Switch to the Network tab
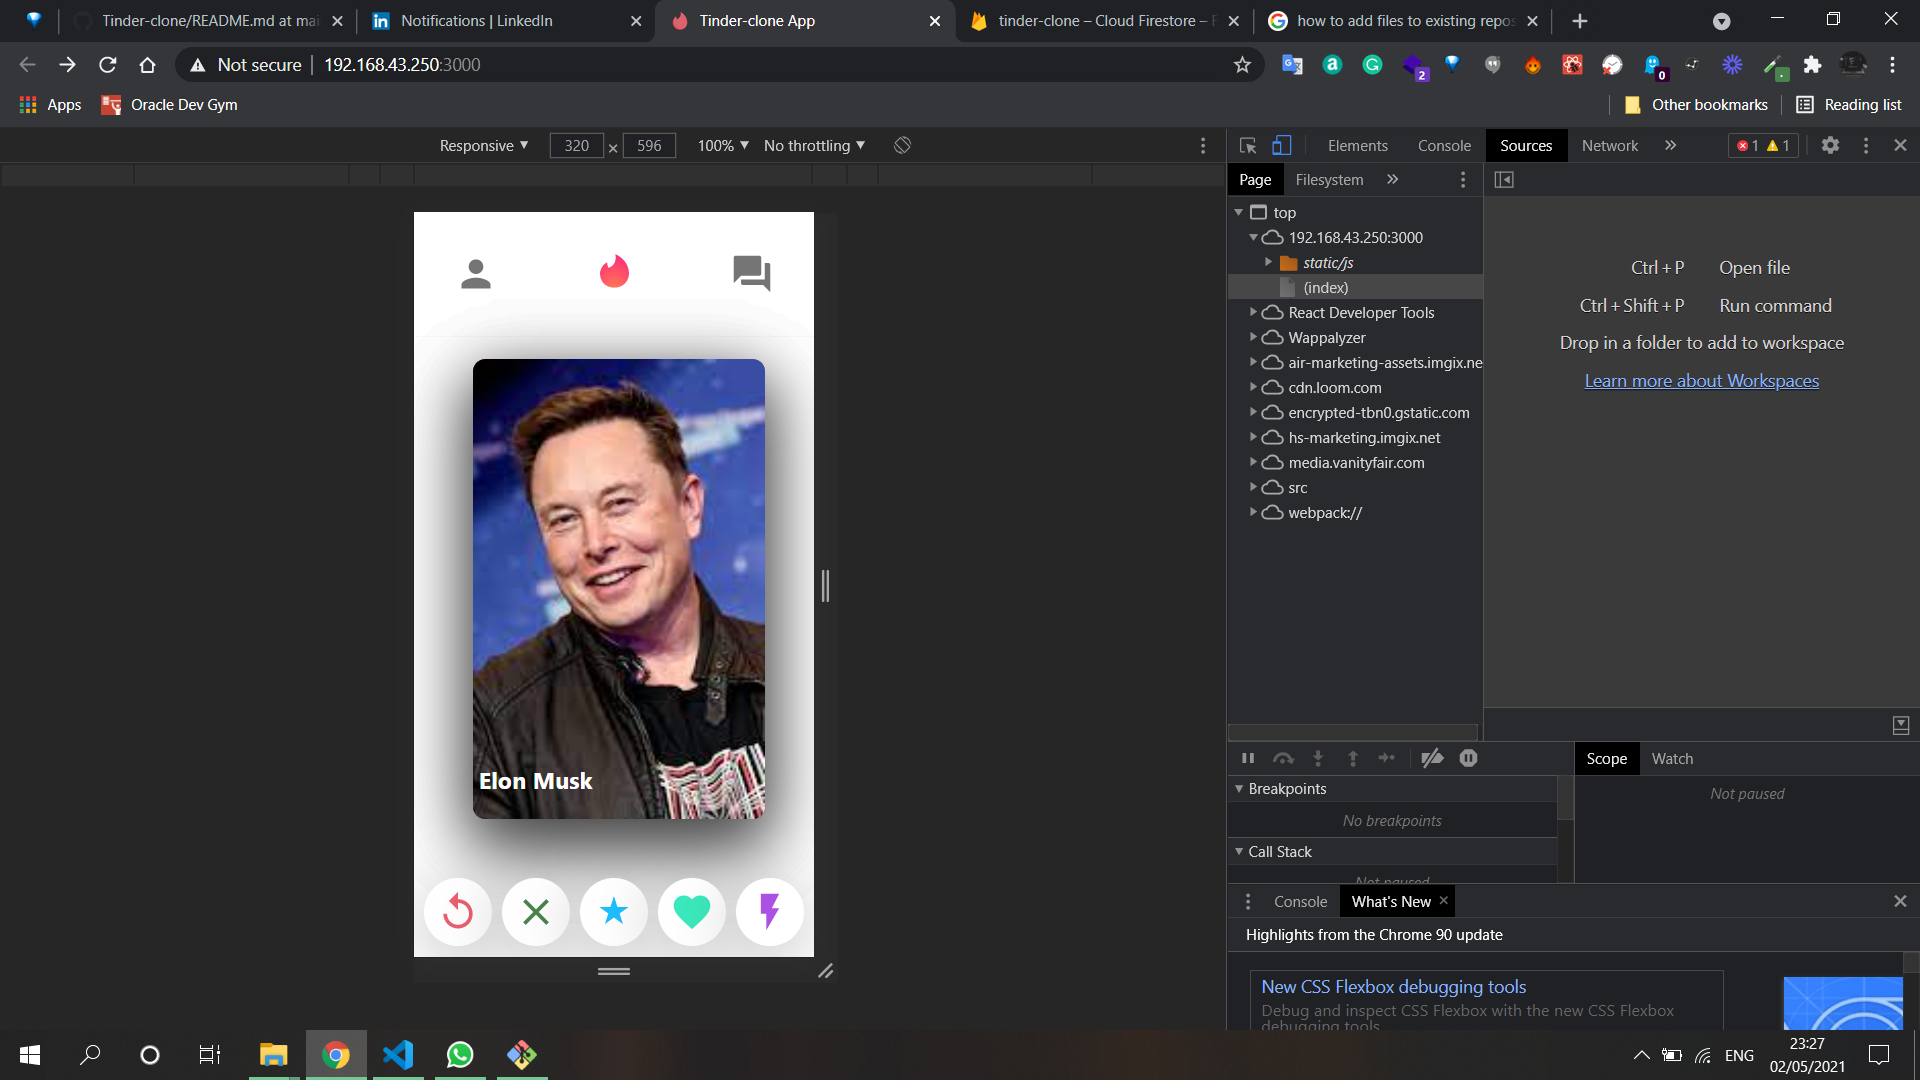Screen dimensions: 1920x1080 [1609, 146]
